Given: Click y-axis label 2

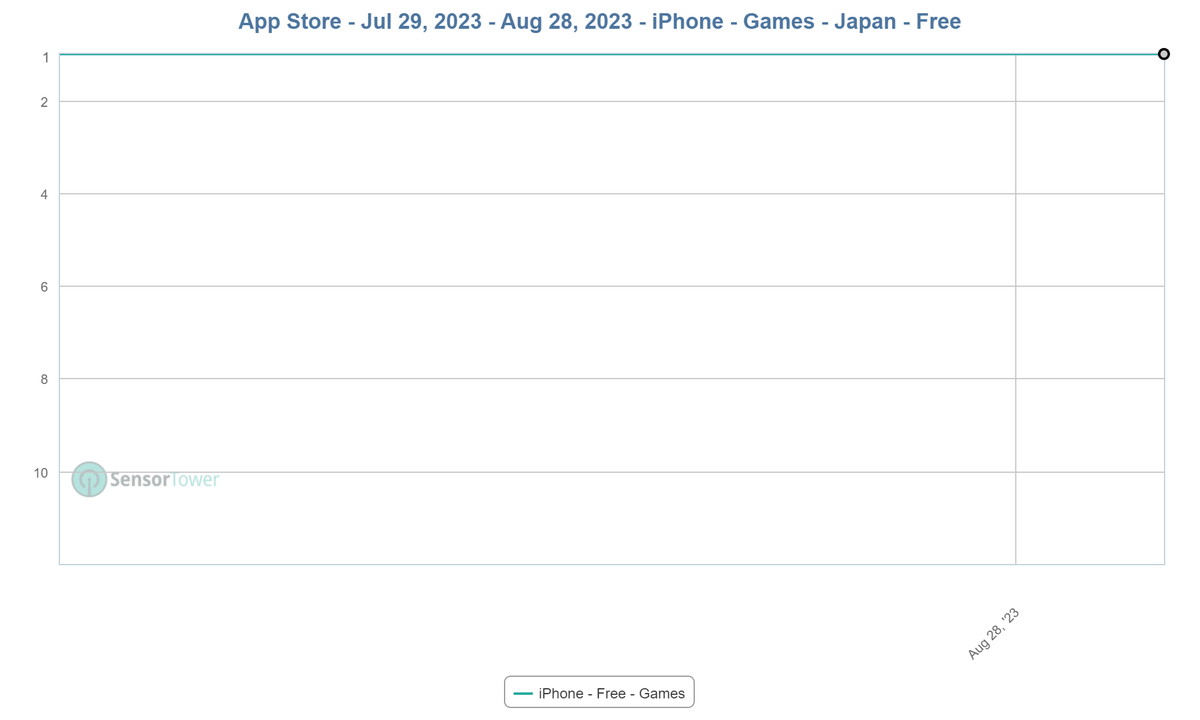Looking at the screenshot, I should [45, 102].
